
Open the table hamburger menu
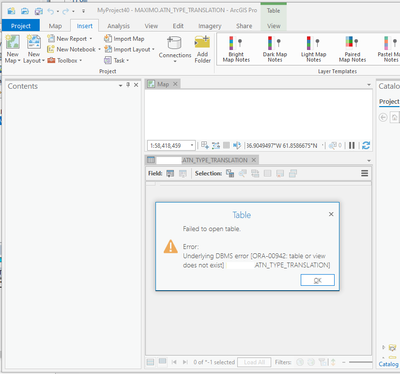(x=365, y=173)
